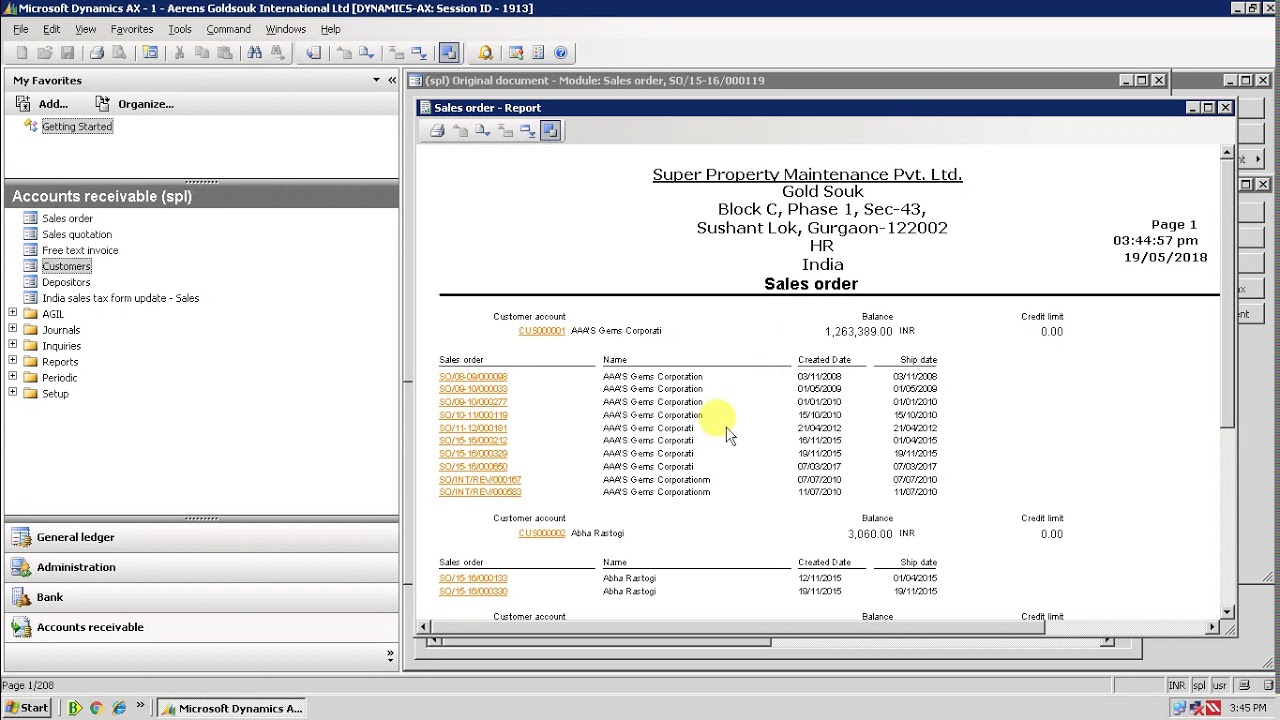
Task: Select Customers in navigation tree
Action: [x=66, y=266]
